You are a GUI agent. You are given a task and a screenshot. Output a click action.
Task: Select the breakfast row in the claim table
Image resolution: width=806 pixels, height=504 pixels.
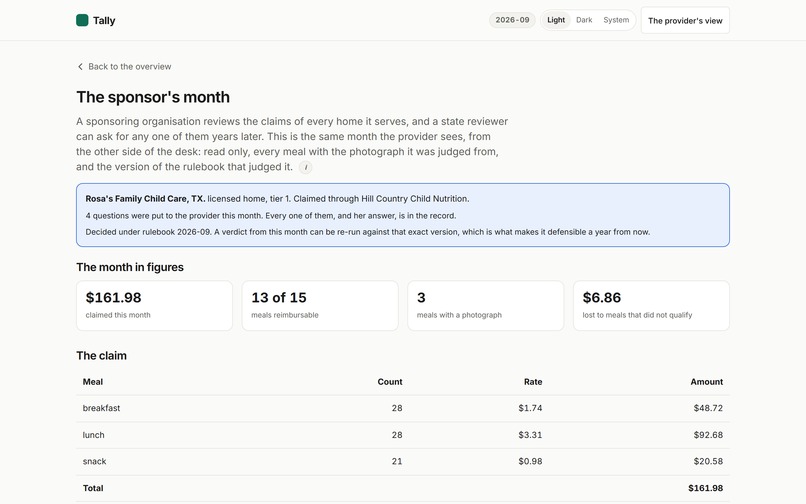402,408
